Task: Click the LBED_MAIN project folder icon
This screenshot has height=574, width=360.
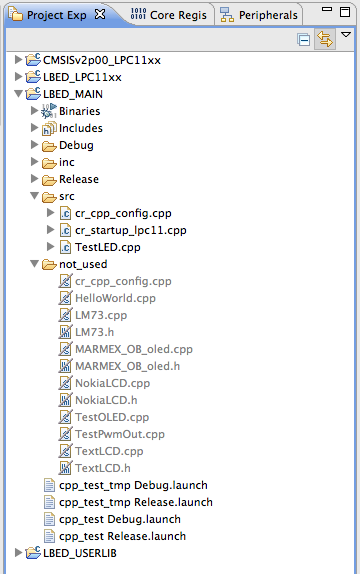Action: click(33, 93)
